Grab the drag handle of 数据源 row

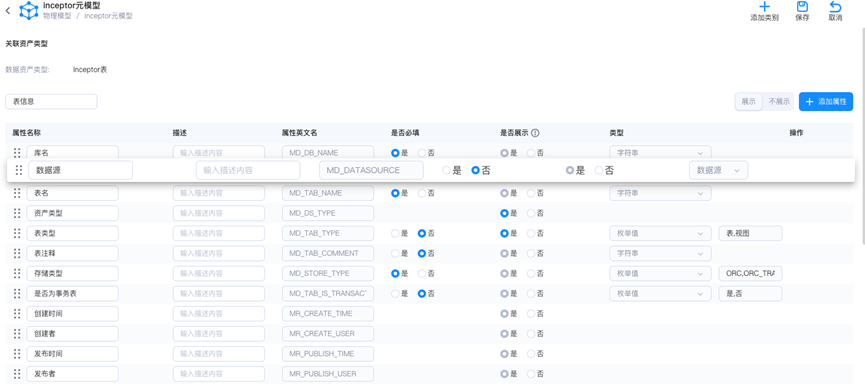[x=19, y=170]
